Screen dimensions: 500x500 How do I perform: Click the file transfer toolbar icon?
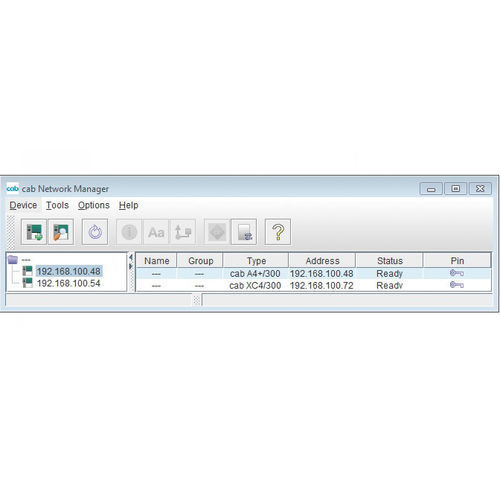[244, 232]
